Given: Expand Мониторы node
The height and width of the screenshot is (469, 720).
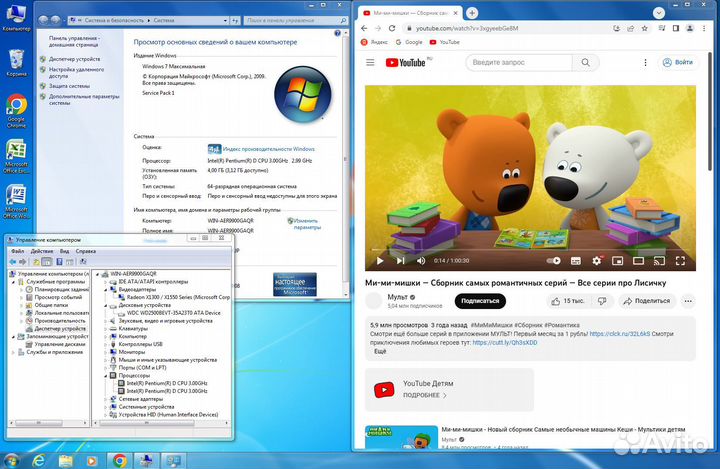Looking at the screenshot, I should [106, 352].
